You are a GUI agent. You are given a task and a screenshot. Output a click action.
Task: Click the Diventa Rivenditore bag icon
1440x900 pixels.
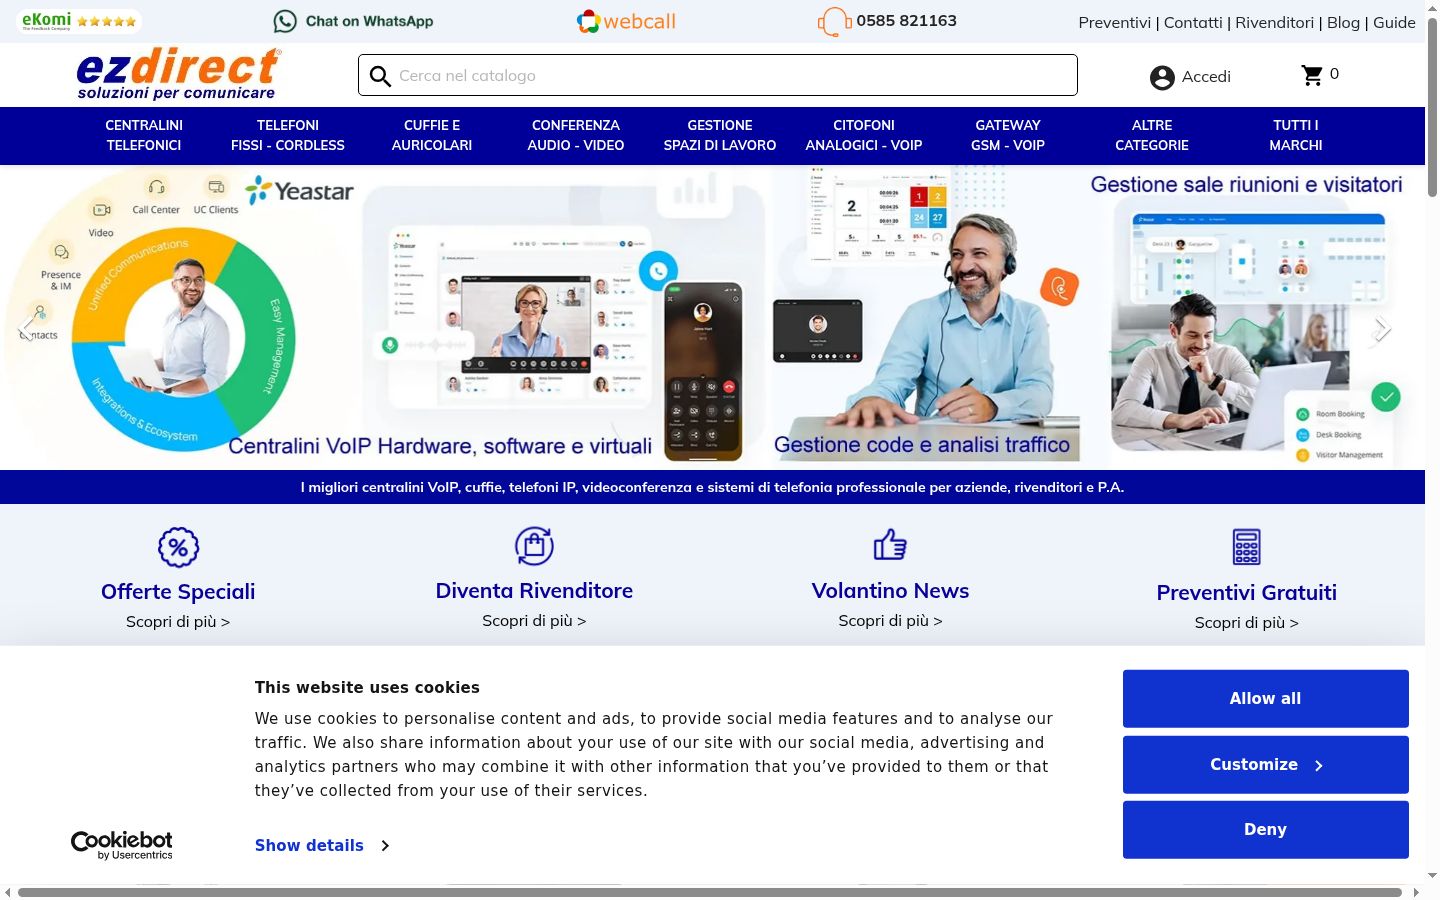534,546
